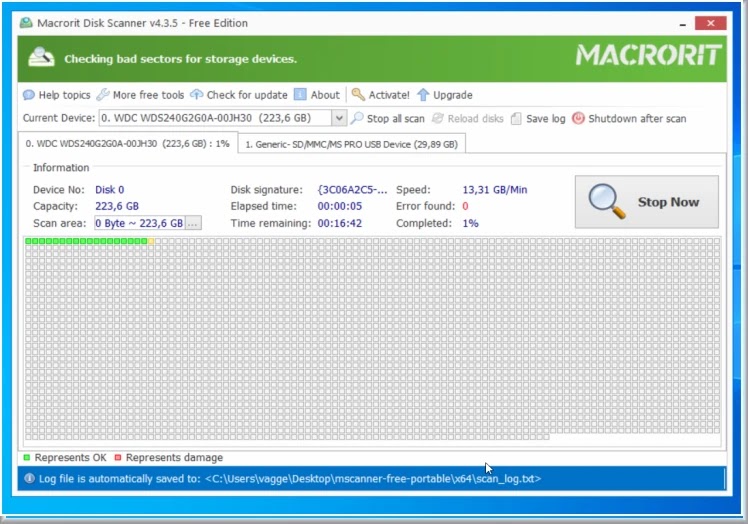Viewport: 748px width, 524px height.
Task: Click the red Represents damage swatch
Action: 118,457
